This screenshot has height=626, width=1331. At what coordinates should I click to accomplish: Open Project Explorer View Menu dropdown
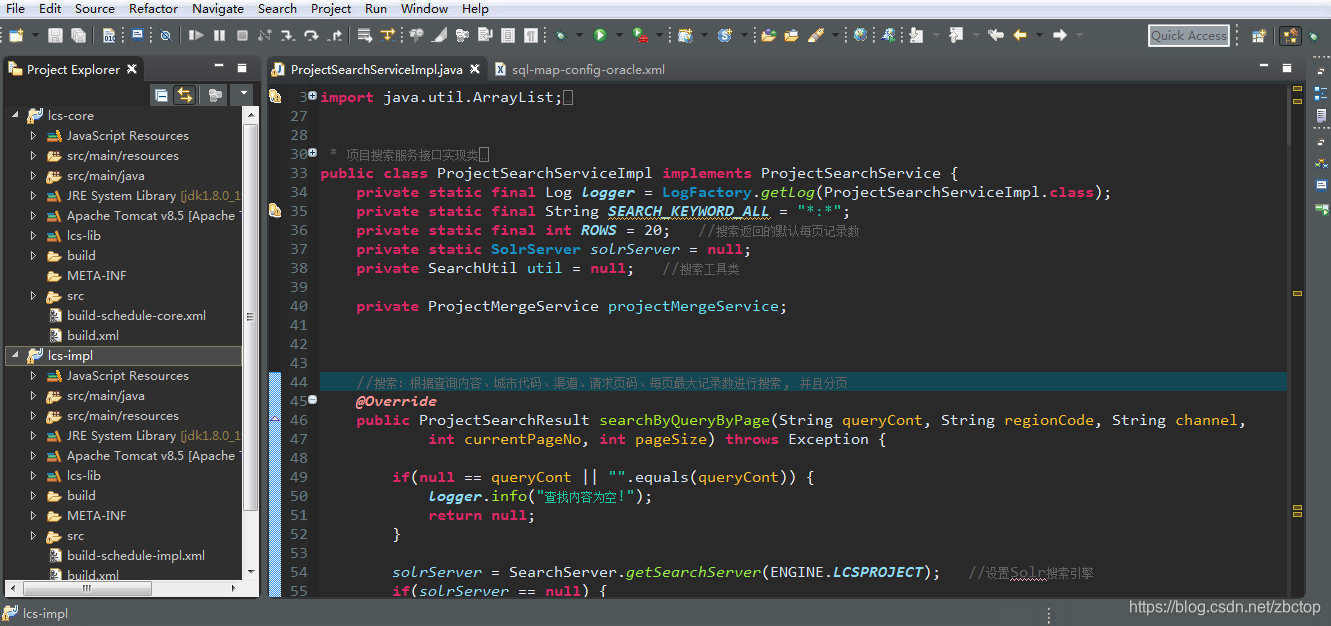pos(244,95)
